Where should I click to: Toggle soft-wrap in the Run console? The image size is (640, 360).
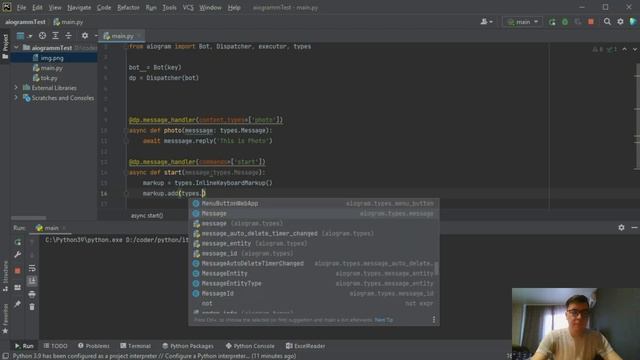pos(32,268)
